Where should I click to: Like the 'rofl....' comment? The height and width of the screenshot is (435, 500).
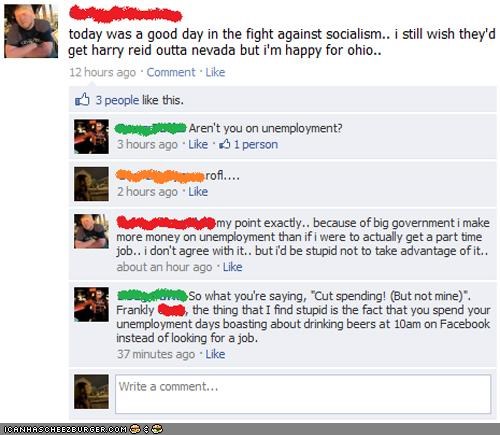(198, 192)
